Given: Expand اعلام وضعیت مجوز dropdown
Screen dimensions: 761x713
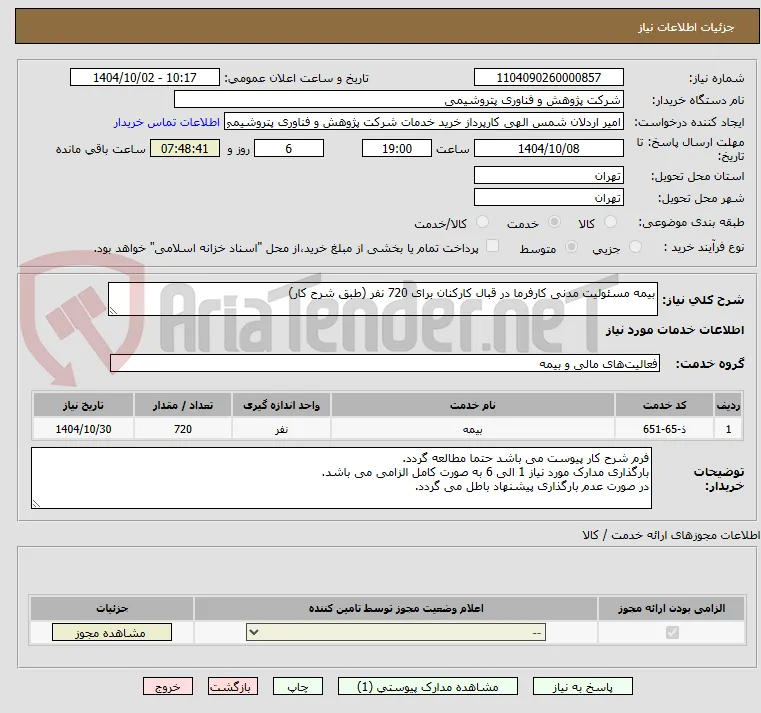Looking at the screenshot, I should [396, 632].
